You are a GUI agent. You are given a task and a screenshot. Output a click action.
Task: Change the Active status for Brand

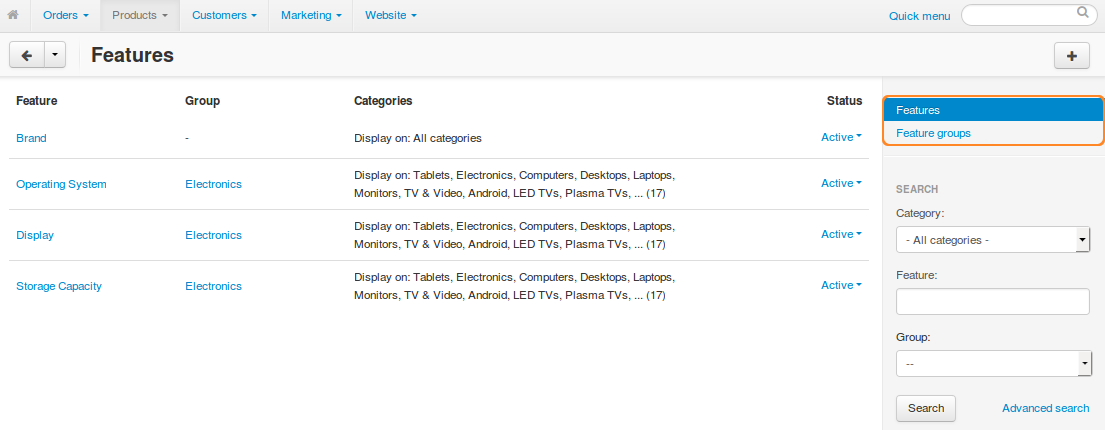841,137
